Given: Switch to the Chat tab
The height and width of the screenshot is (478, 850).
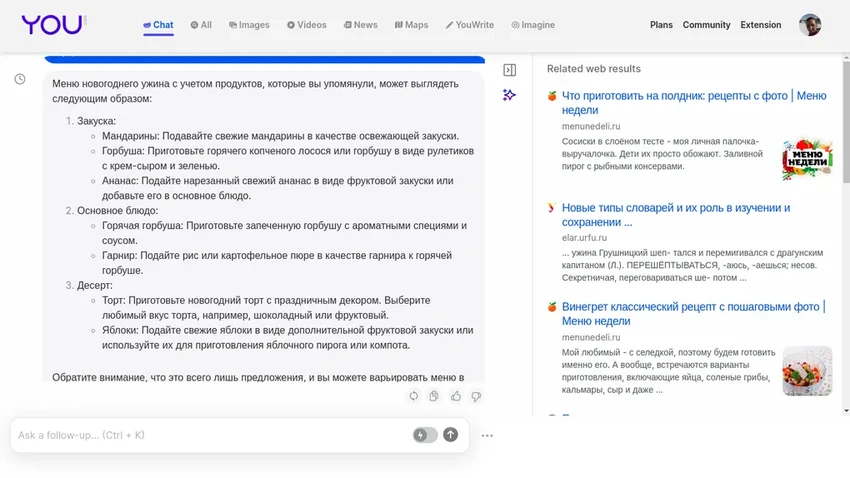Looking at the screenshot, I should [x=158, y=25].
